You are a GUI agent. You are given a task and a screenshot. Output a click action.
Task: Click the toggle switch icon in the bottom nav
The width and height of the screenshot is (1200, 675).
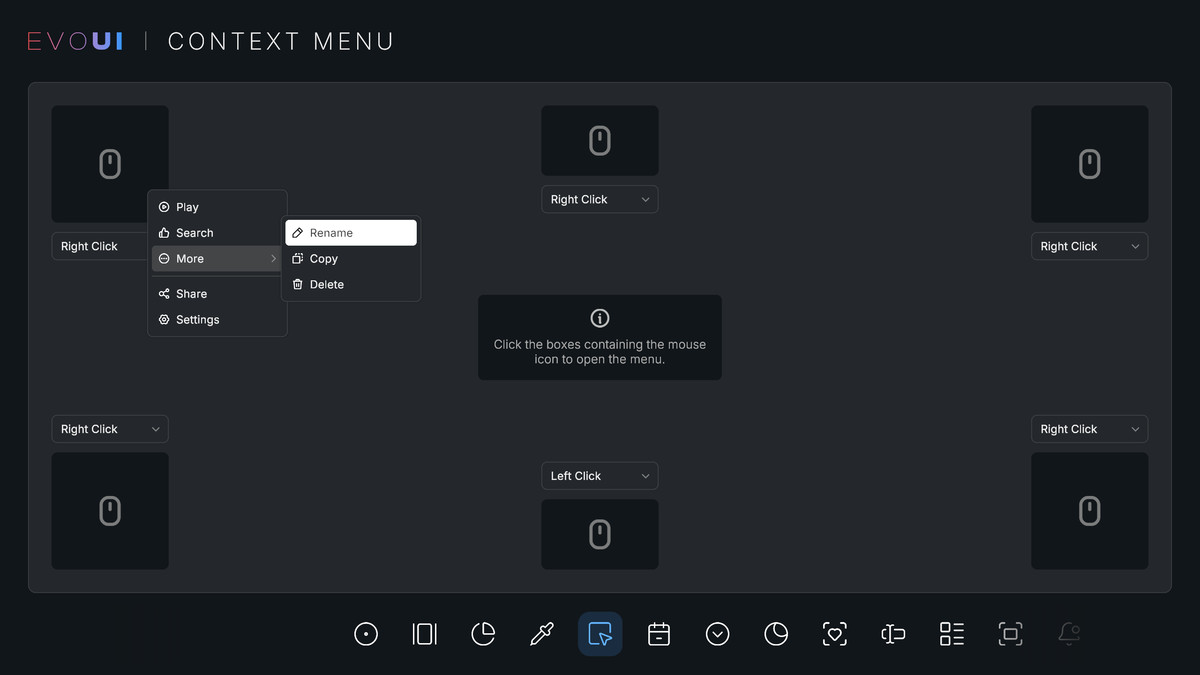coord(892,633)
